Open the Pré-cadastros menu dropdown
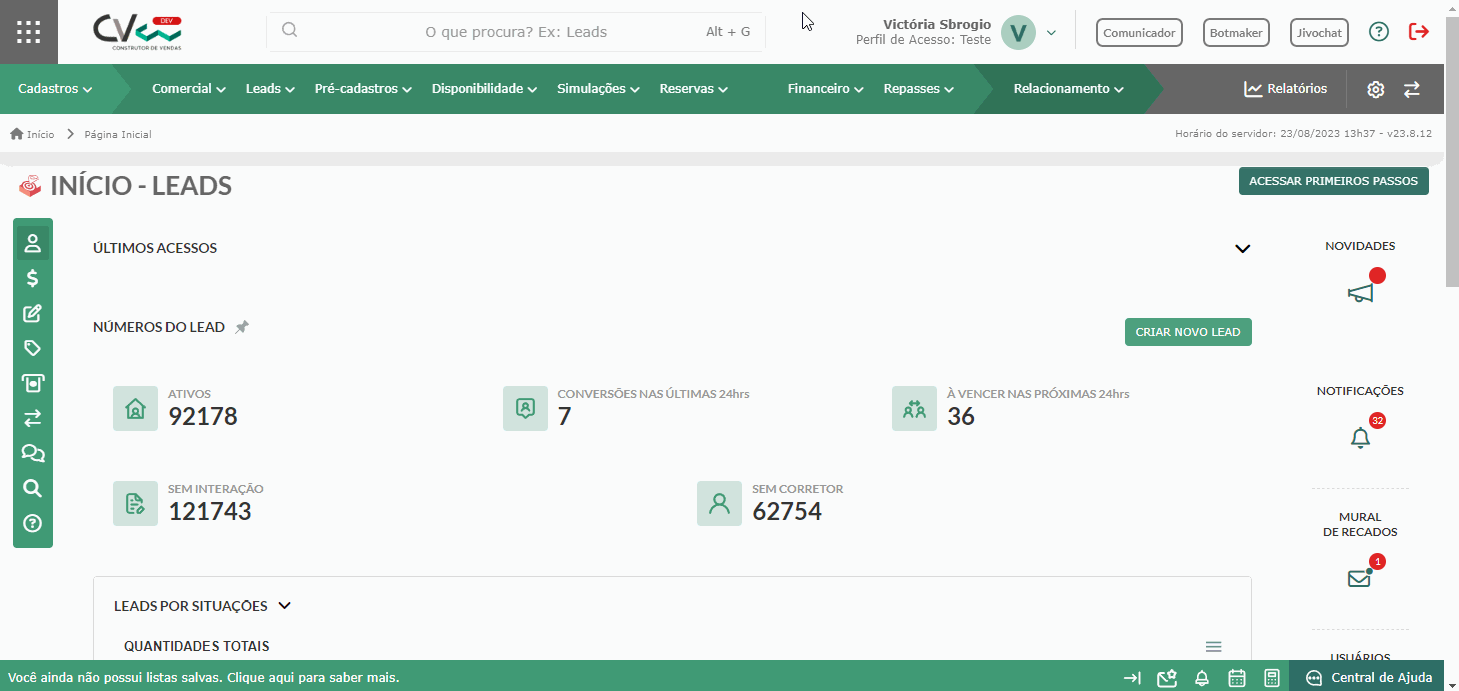Screen dimensions: 1459x691 pos(363,89)
